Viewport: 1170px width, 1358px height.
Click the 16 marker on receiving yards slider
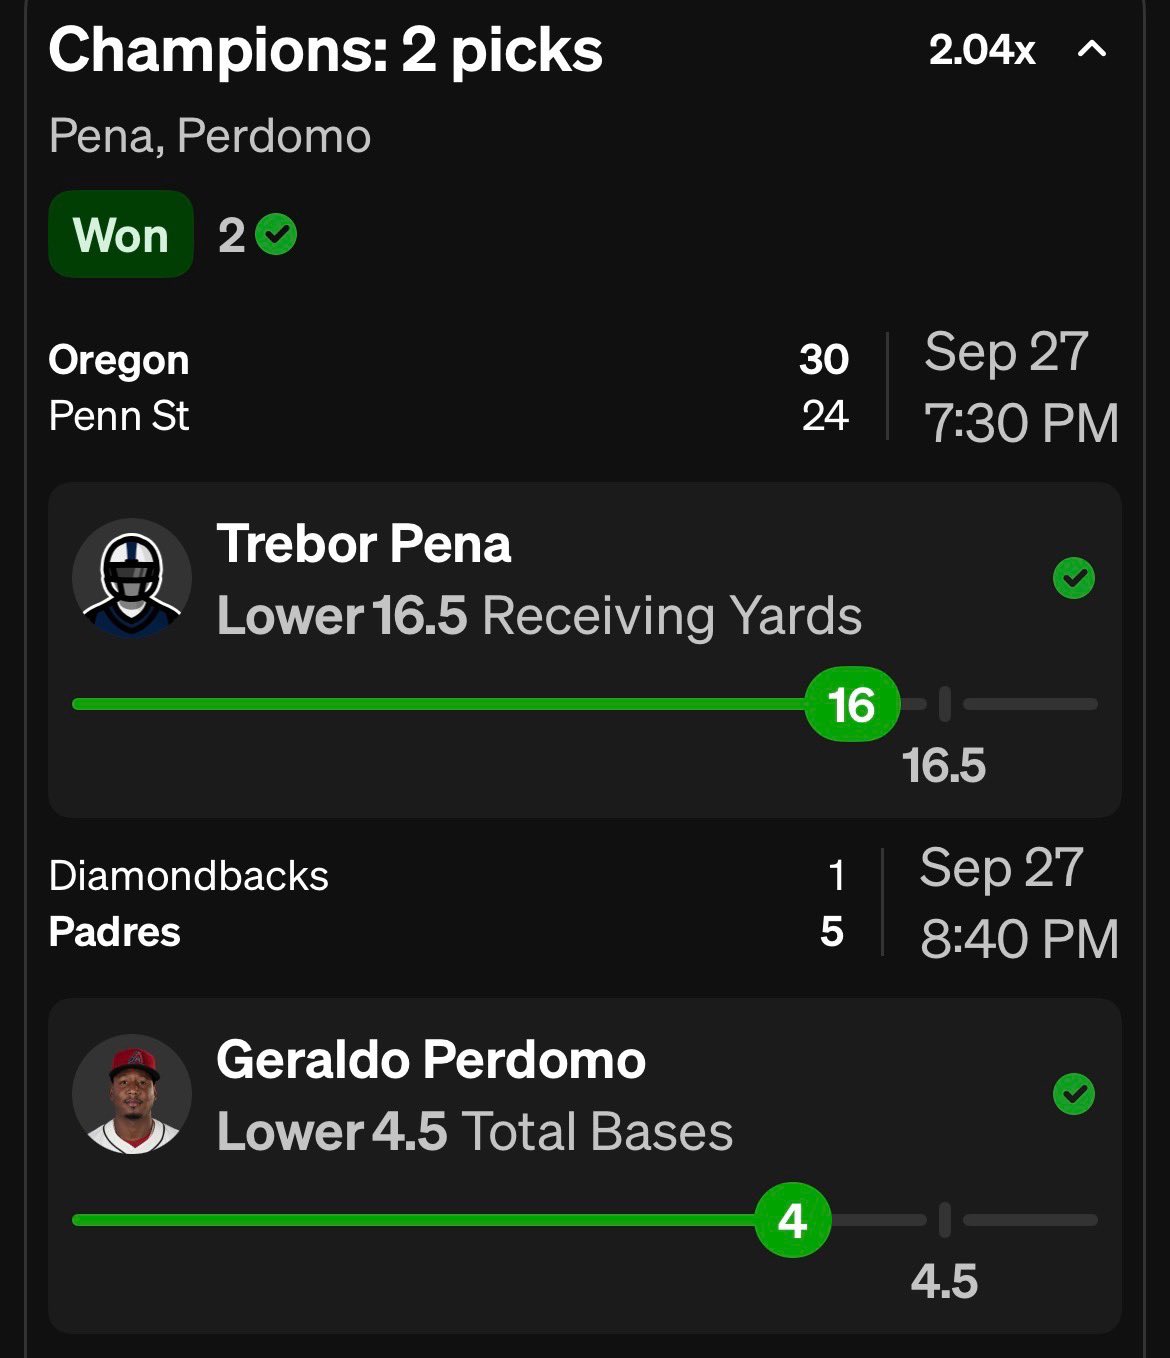click(852, 704)
